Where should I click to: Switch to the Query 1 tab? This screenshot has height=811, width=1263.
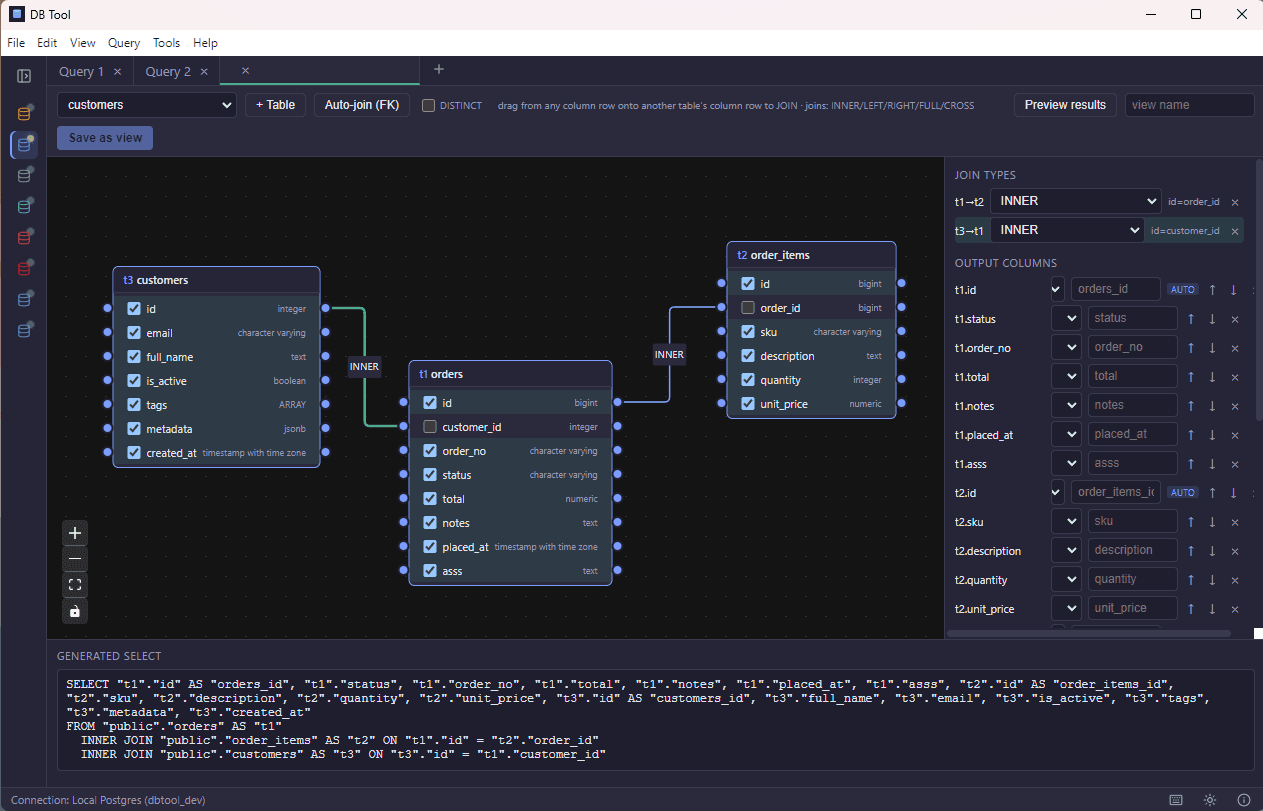81,72
